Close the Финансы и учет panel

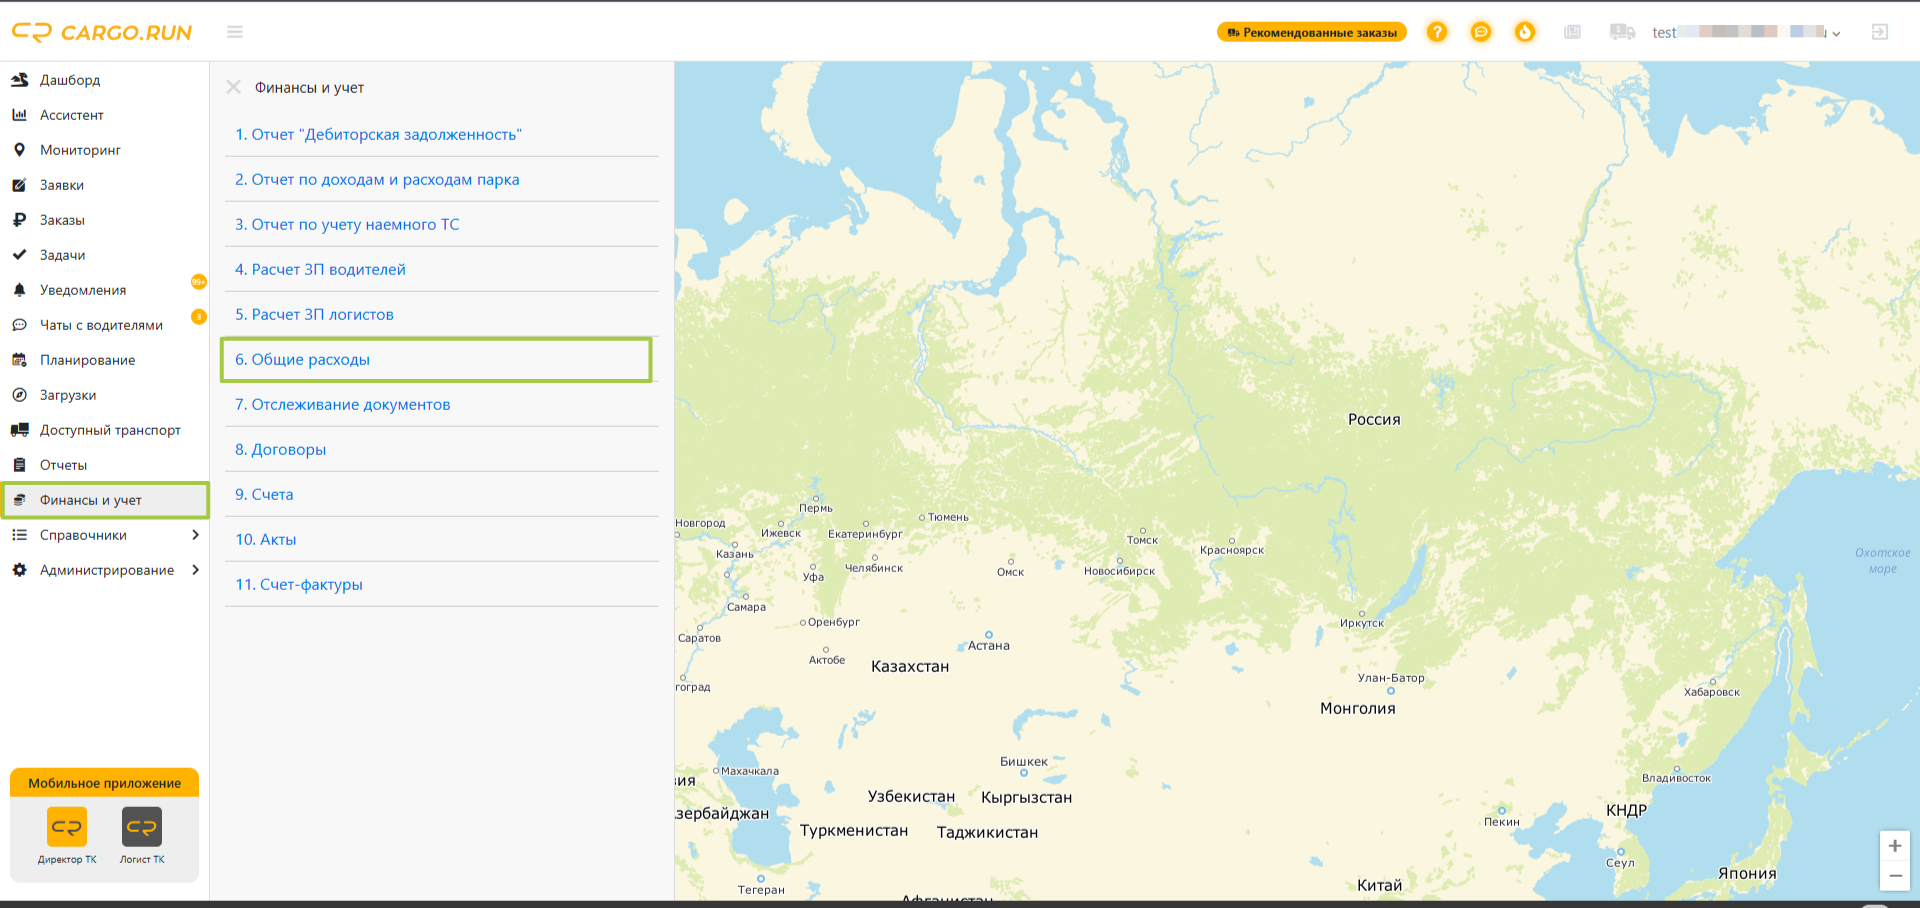click(233, 87)
